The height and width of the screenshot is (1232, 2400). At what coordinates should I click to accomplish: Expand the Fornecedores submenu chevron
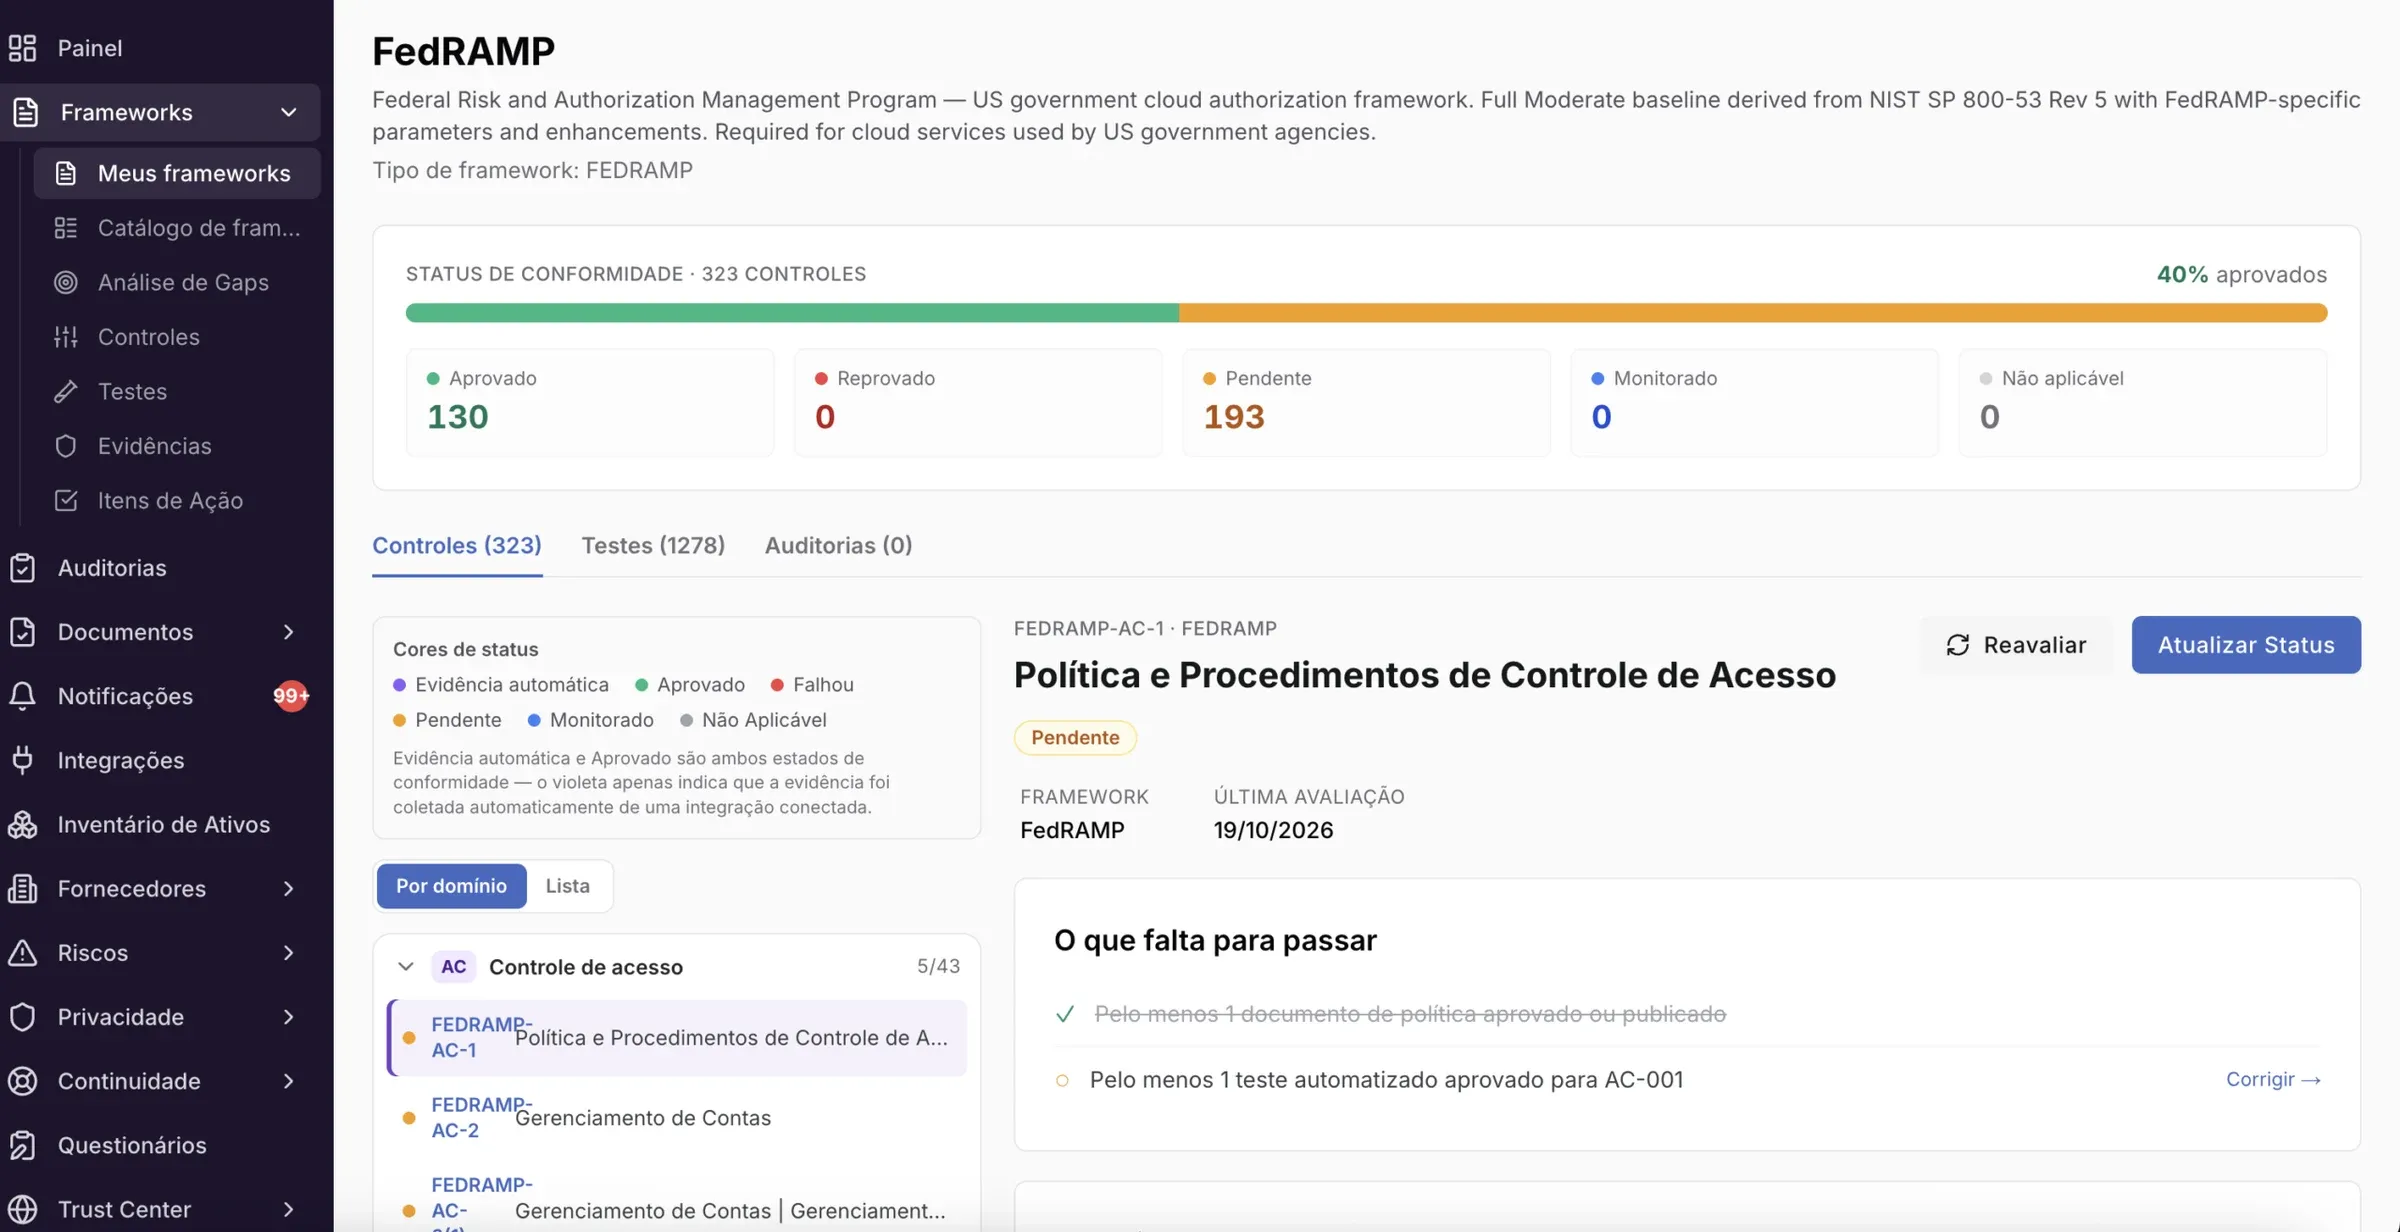288,888
